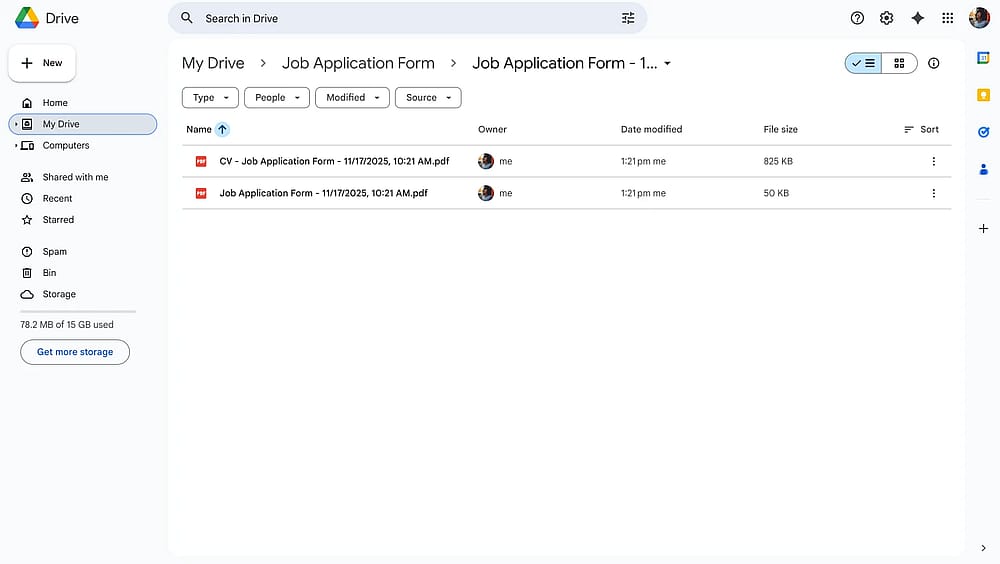Switch to grid layout
The height and width of the screenshot is (564, 1000).
[899, 63]
